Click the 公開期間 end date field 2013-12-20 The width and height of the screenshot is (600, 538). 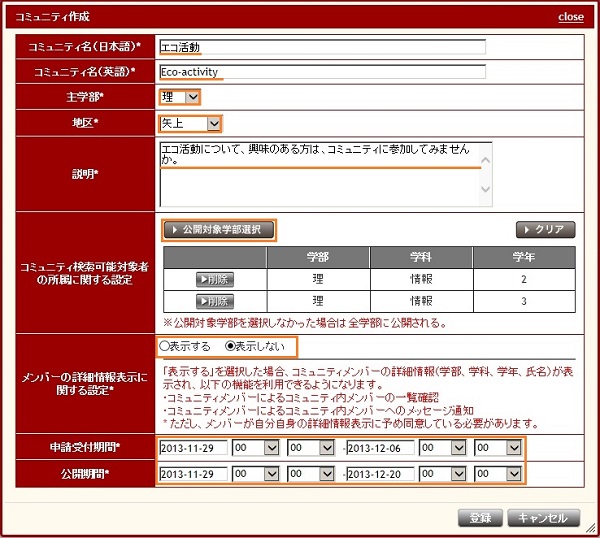tap(379, 473)
